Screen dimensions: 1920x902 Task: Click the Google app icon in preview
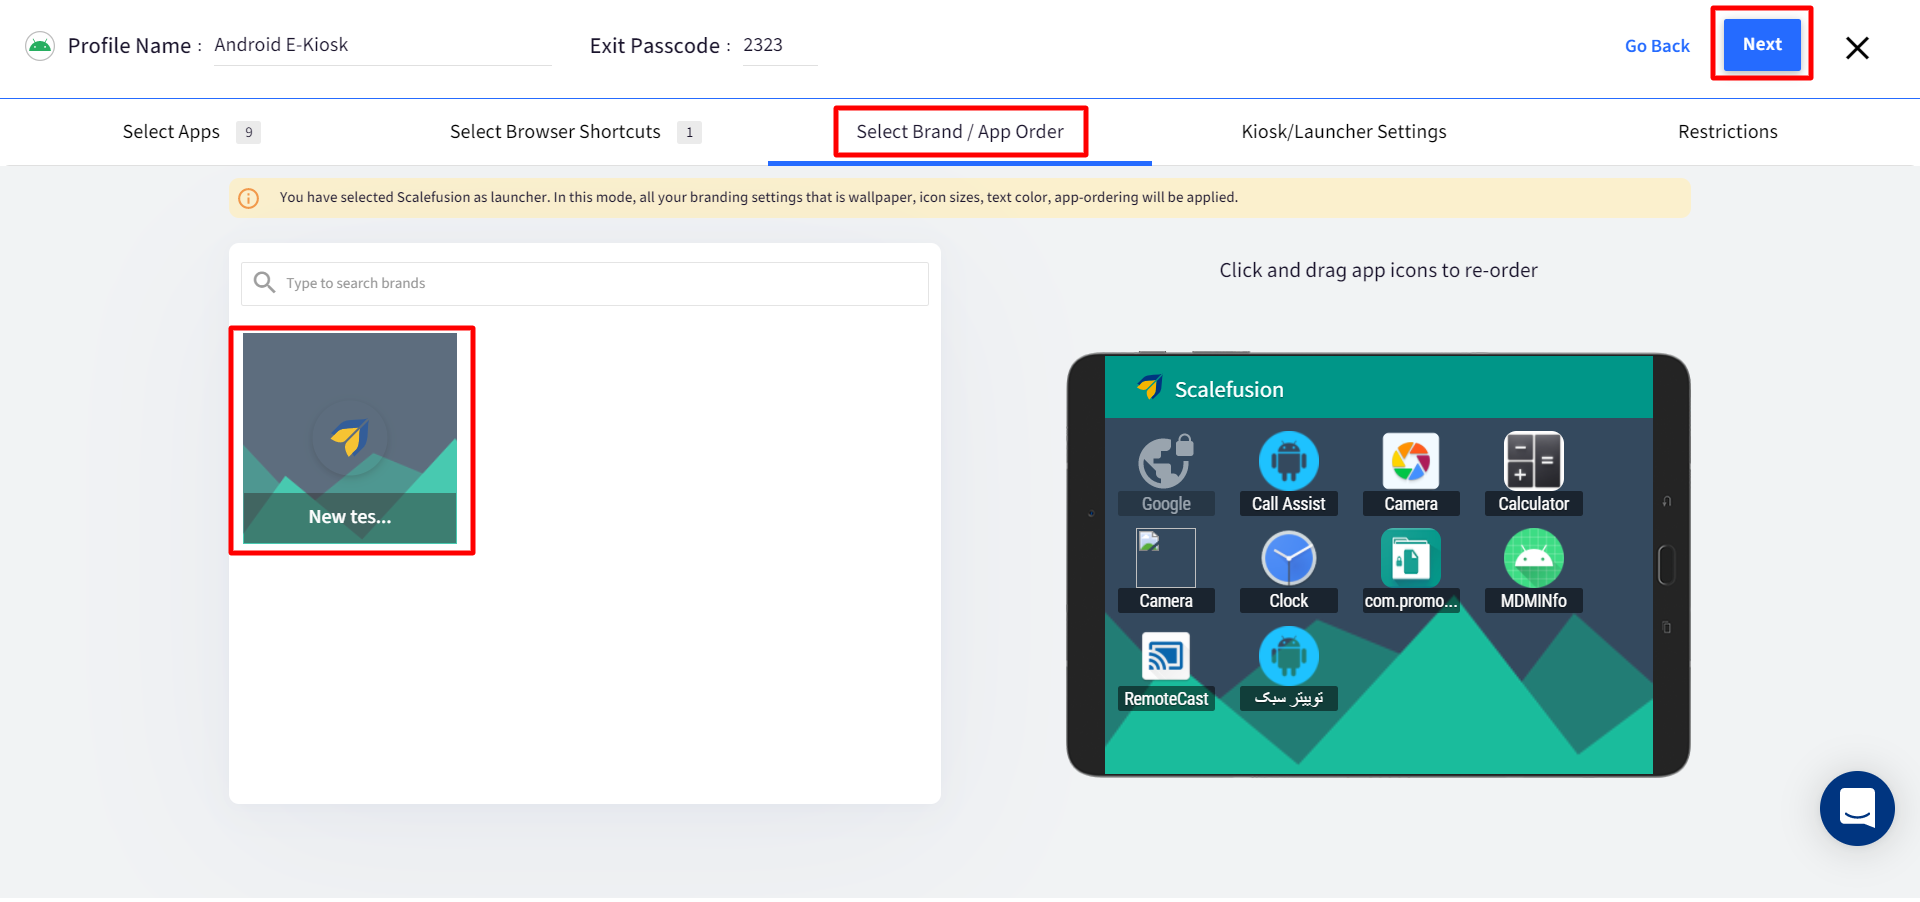(1166, 462)
